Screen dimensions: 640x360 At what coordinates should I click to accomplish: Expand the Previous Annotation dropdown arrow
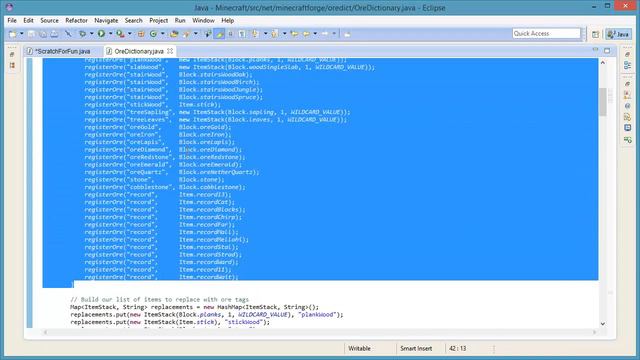[x=284, y=33]
